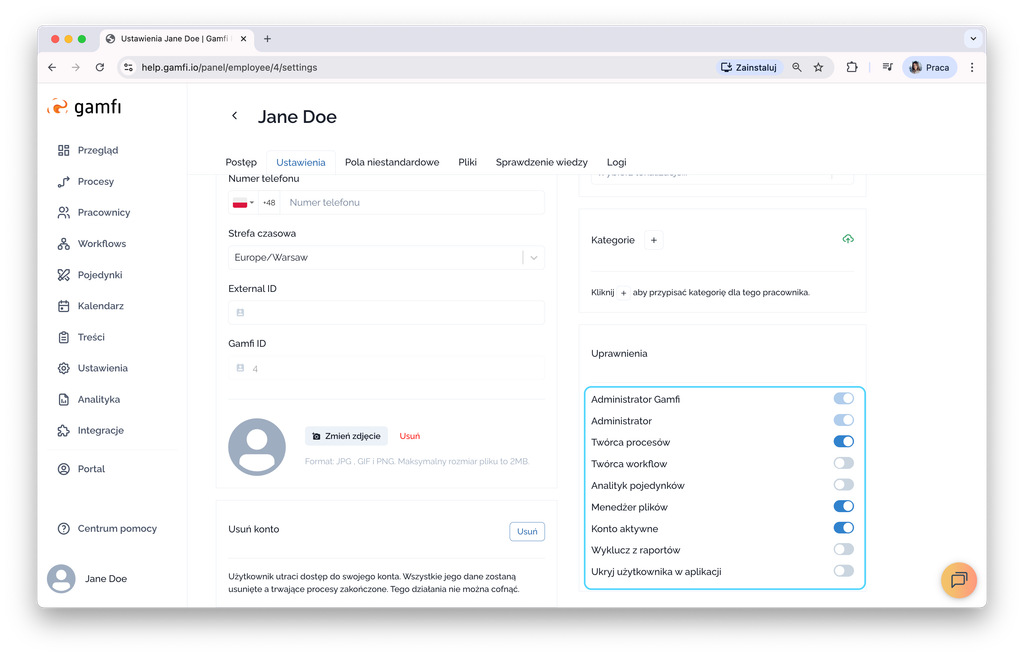Open the phone country code flag selector
This screenshot has height=657, width=1024.
[243, 203]
